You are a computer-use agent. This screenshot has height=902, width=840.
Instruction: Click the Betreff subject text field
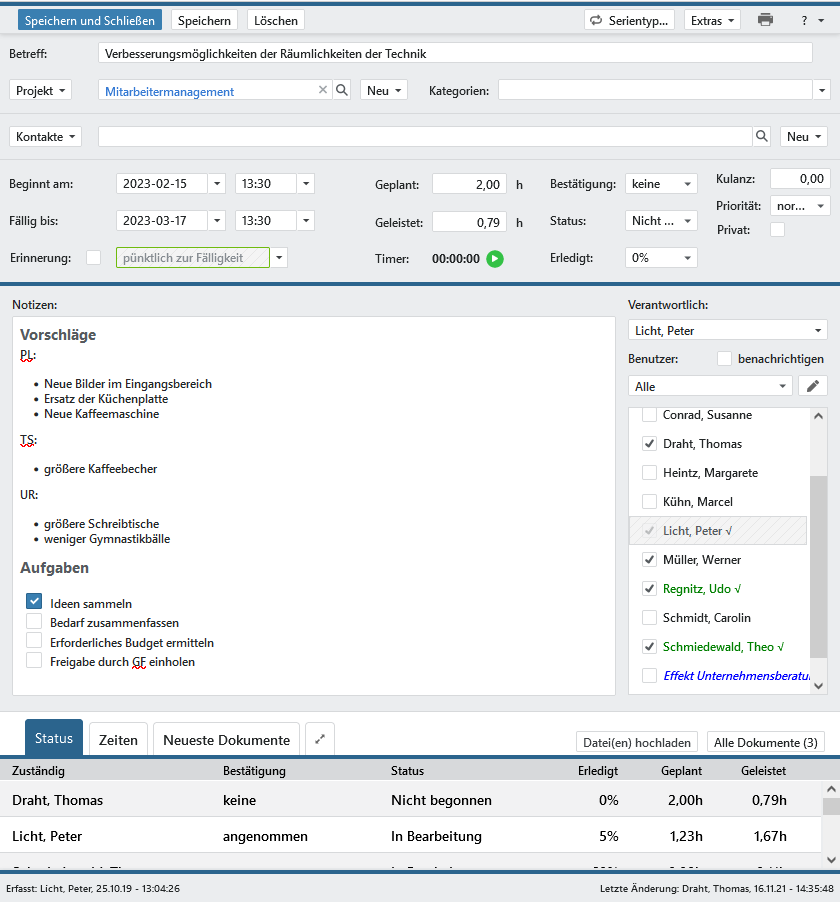pos(455,54)
